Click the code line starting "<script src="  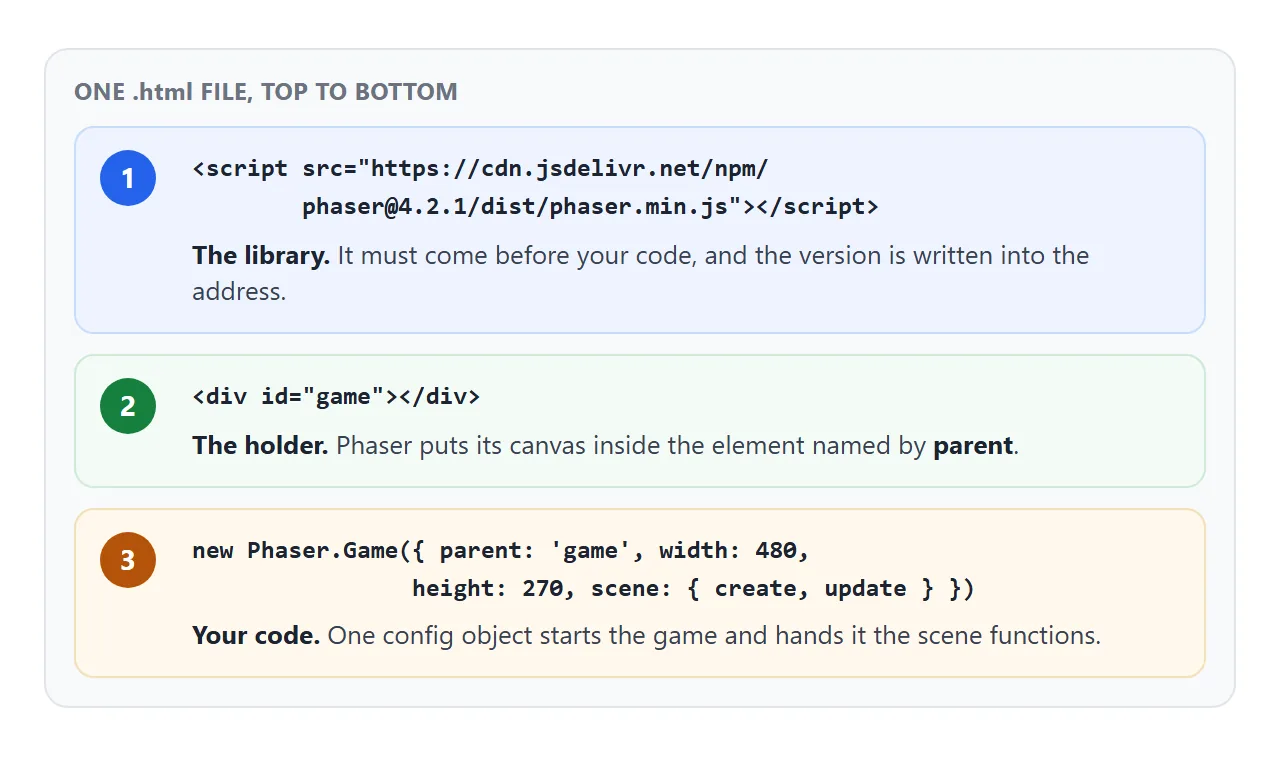(x=480, y=168)
